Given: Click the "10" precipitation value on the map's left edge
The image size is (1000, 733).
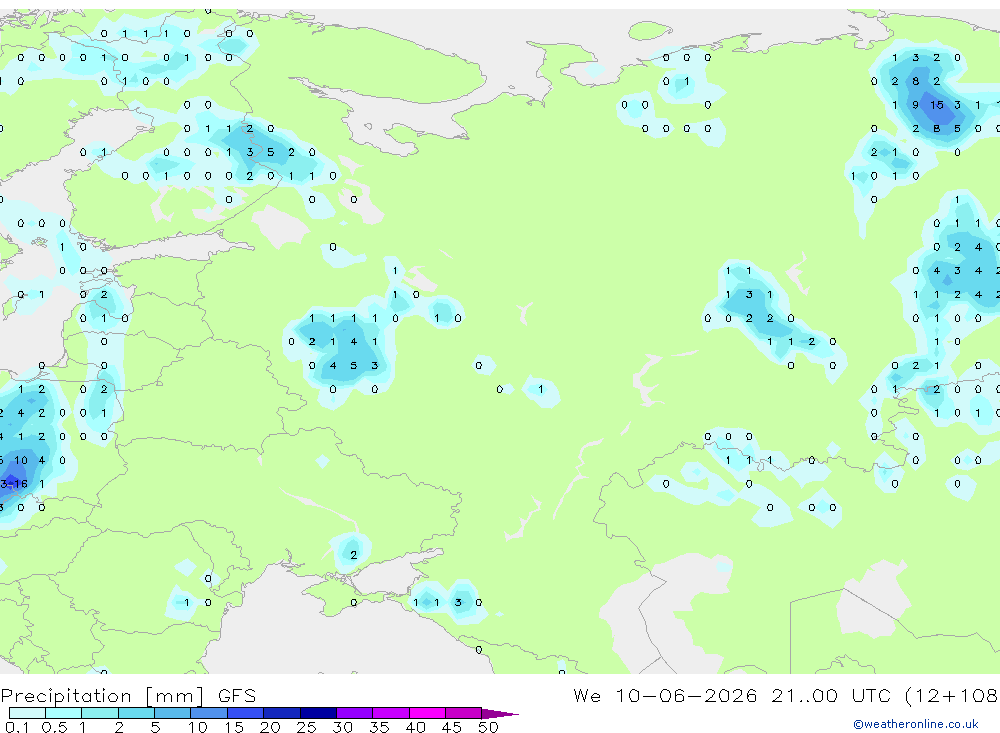Looking at the screenshot, I should (x=21, y=460).
